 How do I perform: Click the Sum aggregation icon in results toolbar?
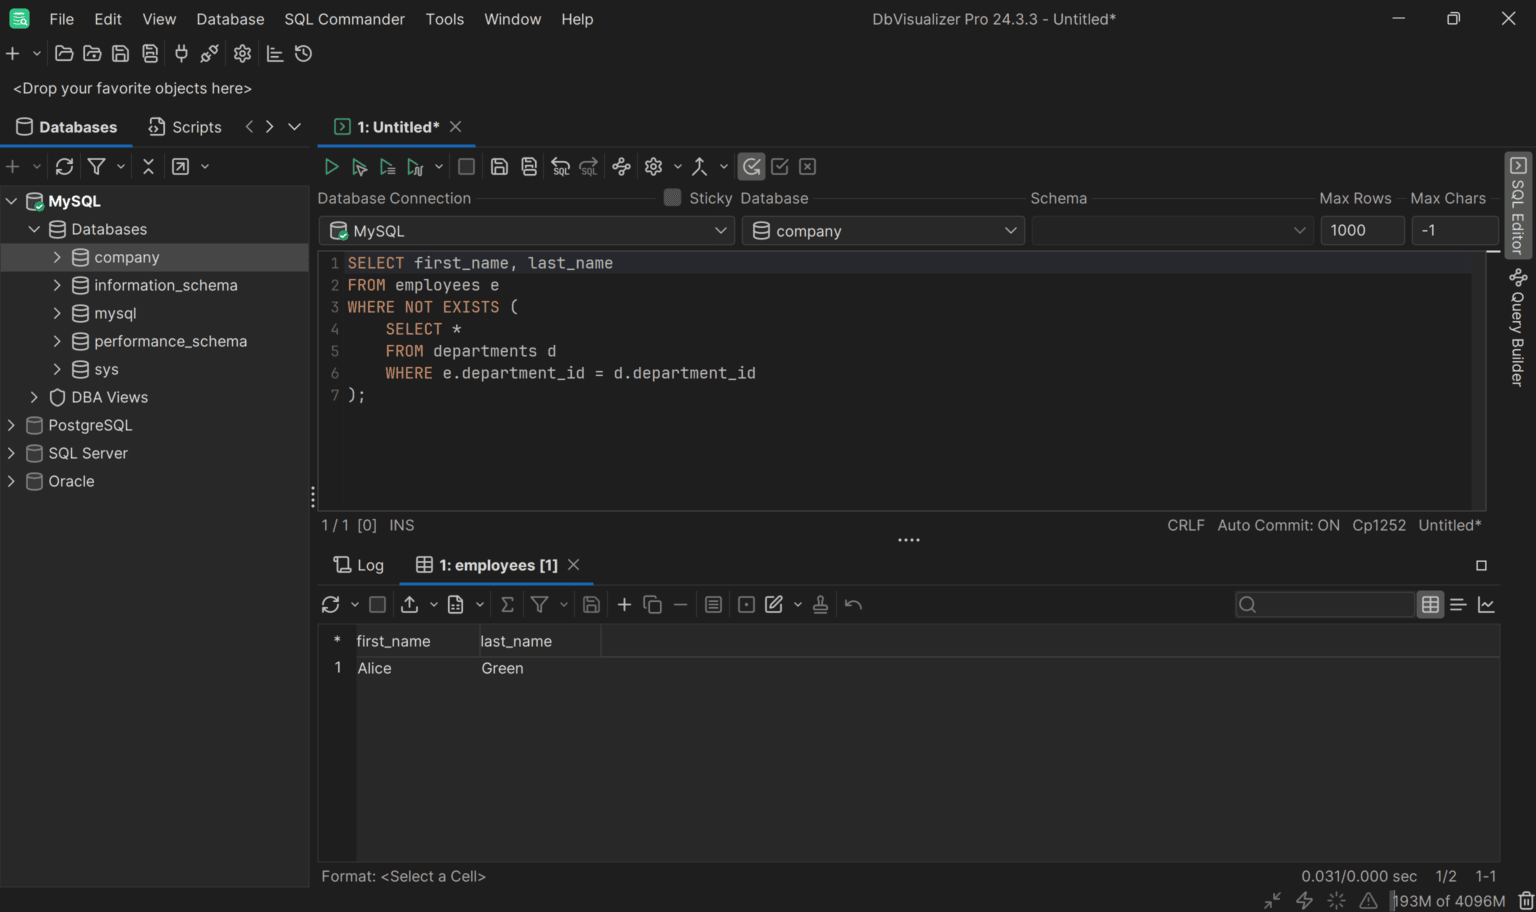pos(507,604)
